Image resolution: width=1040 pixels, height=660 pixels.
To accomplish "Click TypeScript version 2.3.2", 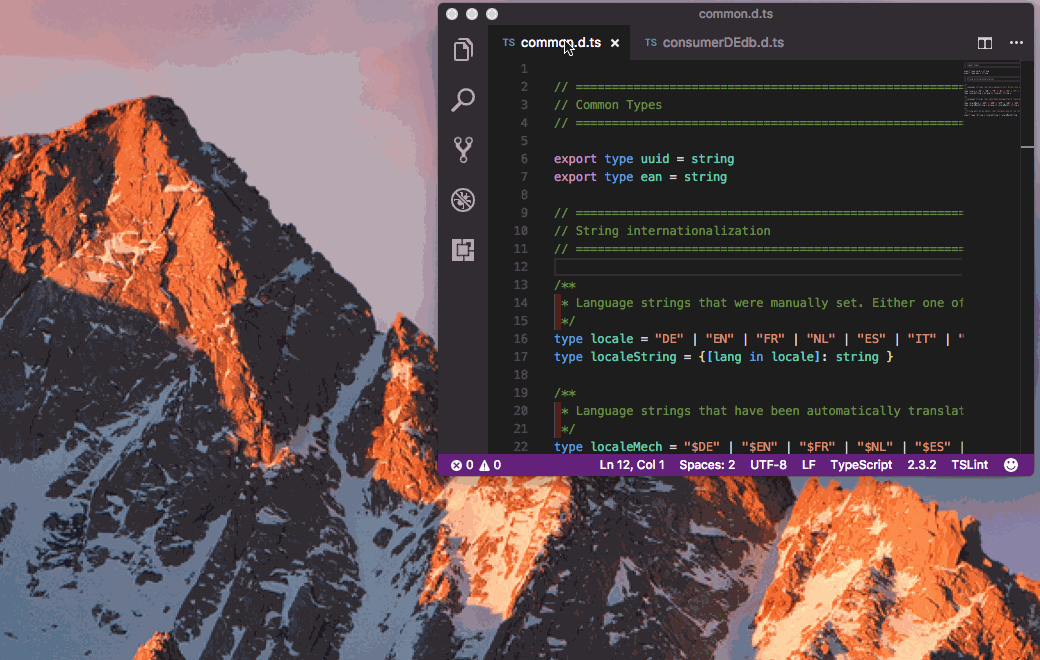I will (x=921, y=465).
